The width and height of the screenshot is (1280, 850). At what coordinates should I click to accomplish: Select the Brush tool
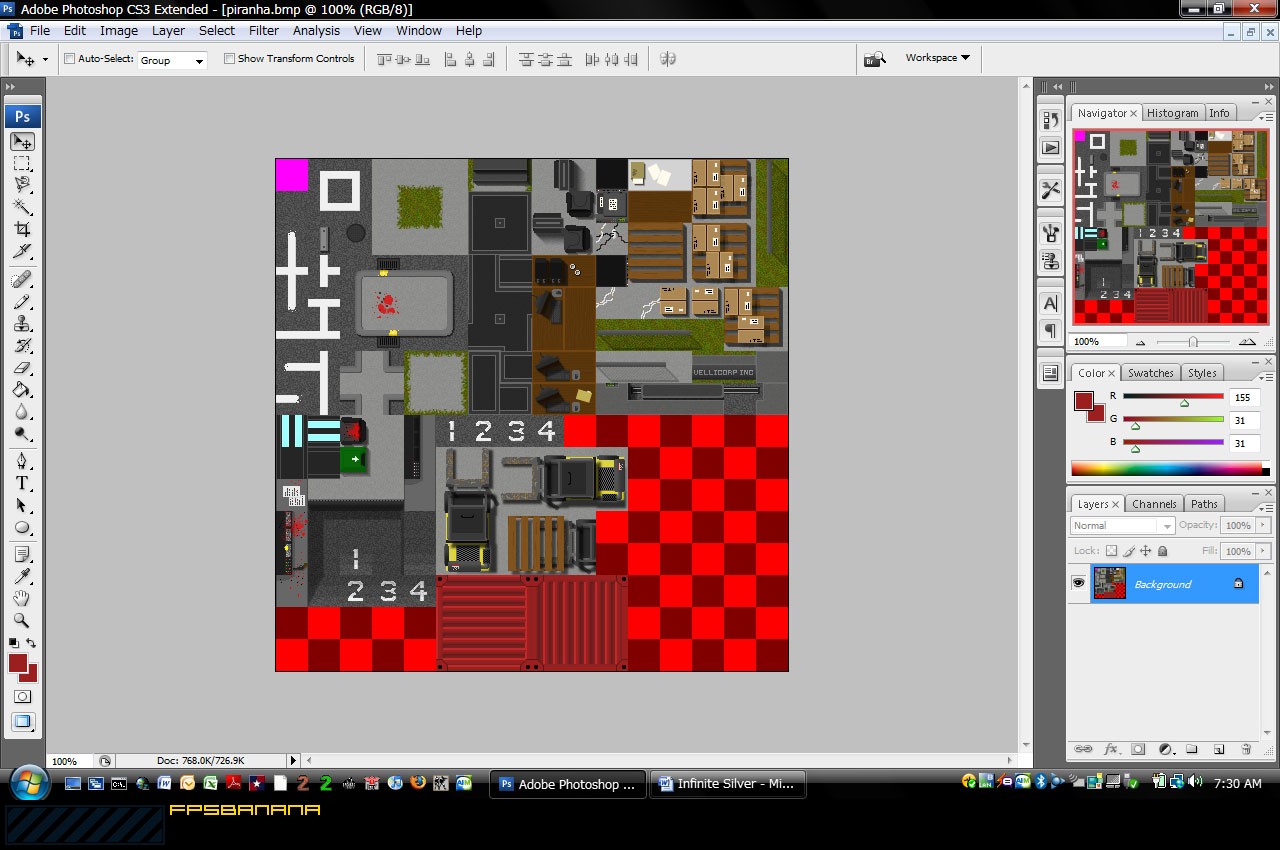[22, 301]
